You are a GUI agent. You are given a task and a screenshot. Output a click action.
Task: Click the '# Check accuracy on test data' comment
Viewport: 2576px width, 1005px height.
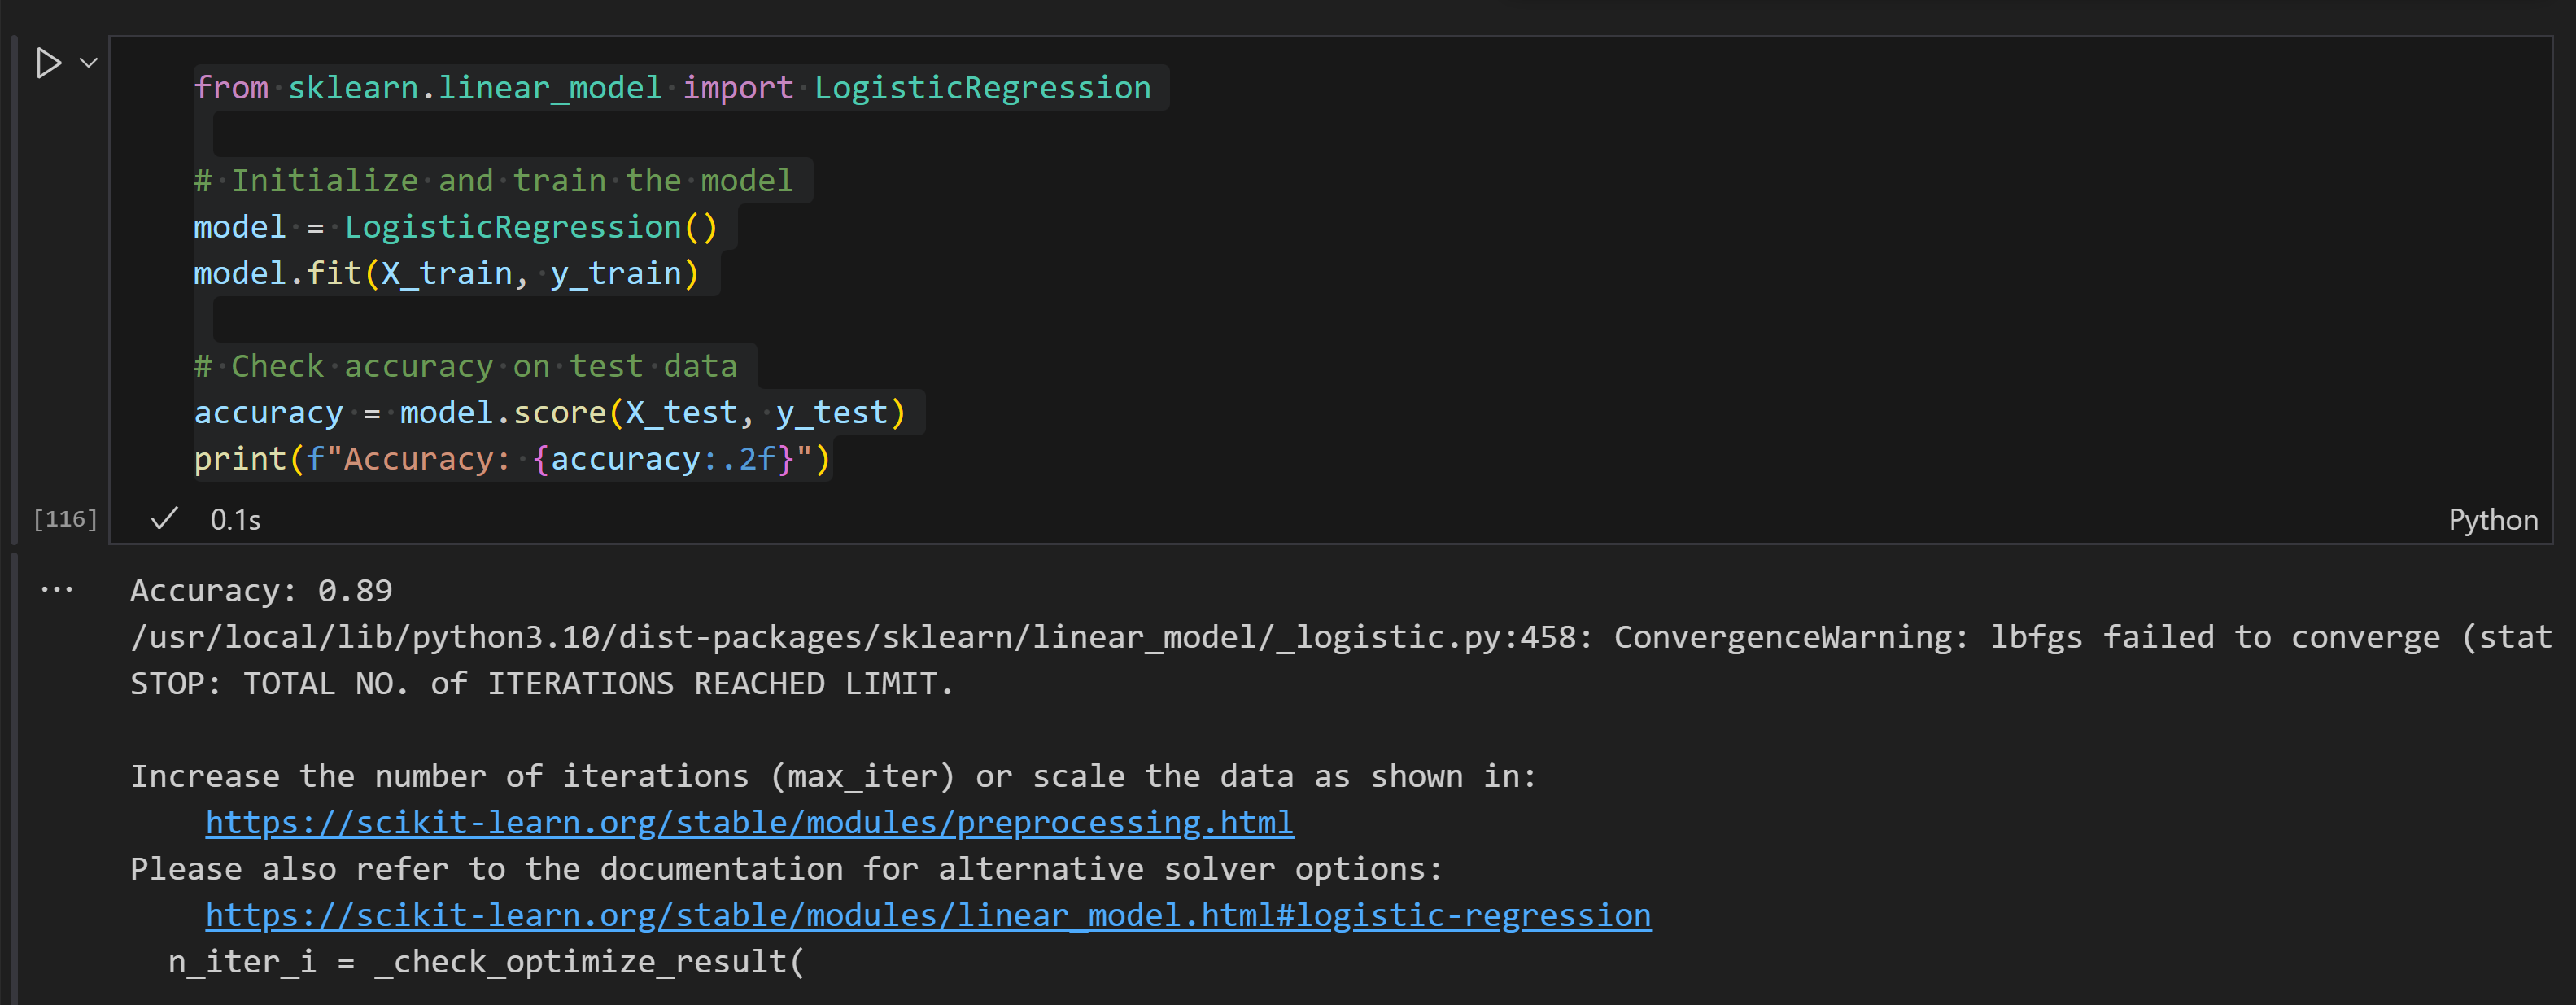click(465, 366)
